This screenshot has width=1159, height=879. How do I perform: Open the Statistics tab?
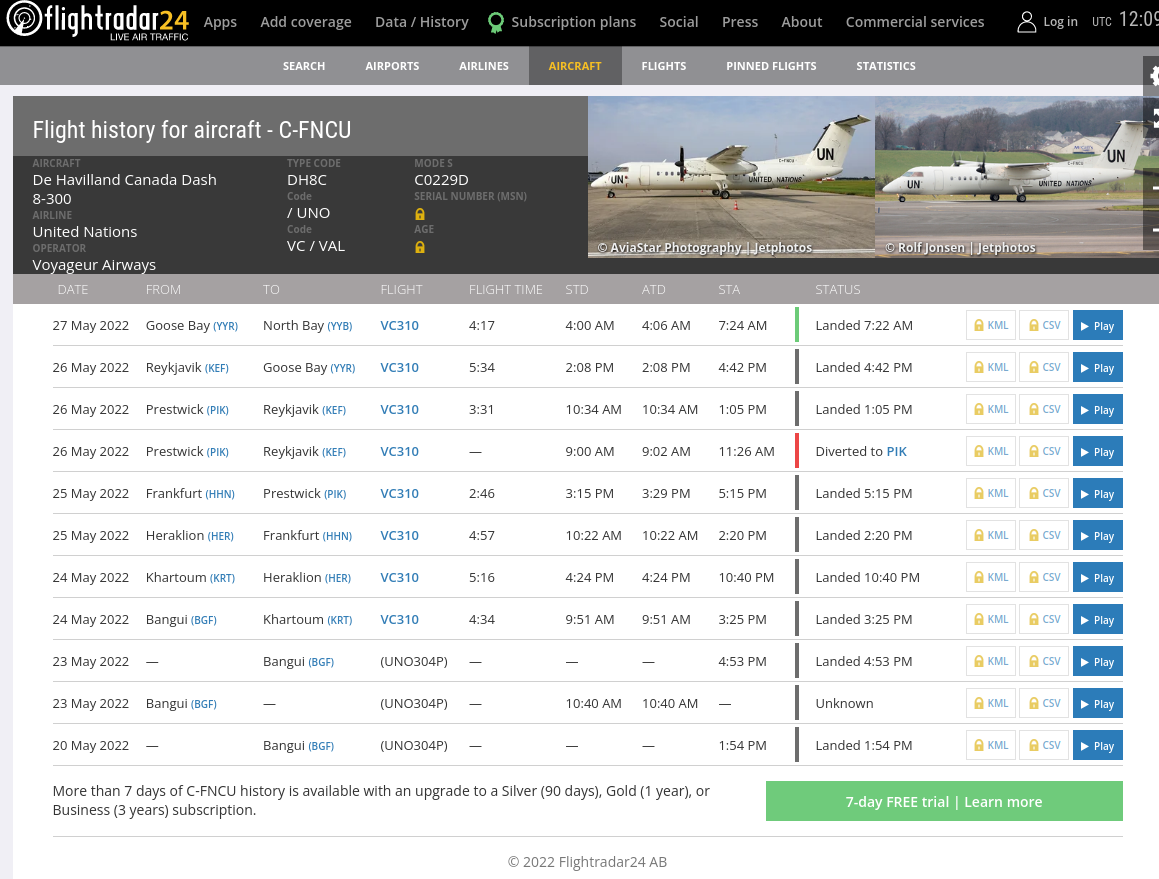click(886, 66)
